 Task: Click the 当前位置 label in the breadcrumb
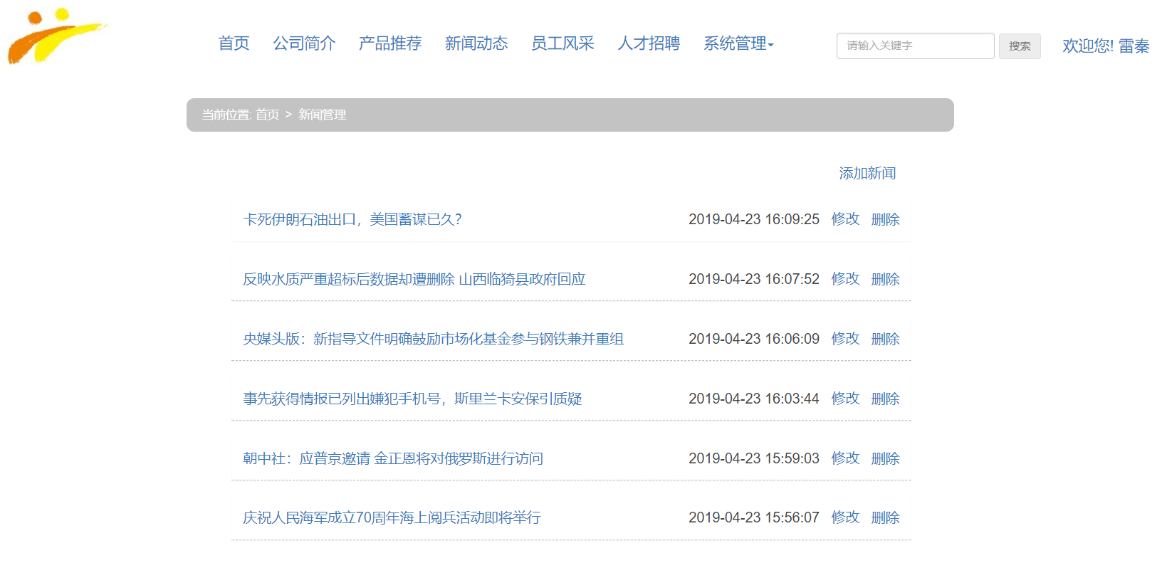(227, 115)
